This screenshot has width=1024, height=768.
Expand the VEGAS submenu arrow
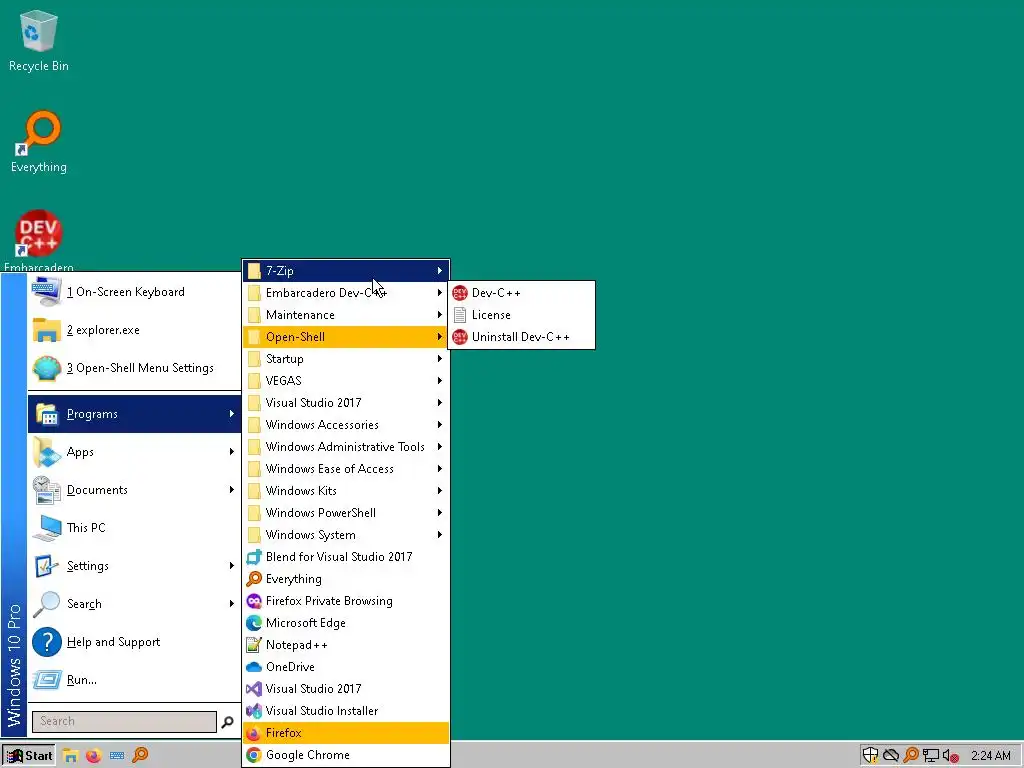click(x=440, y=381)
